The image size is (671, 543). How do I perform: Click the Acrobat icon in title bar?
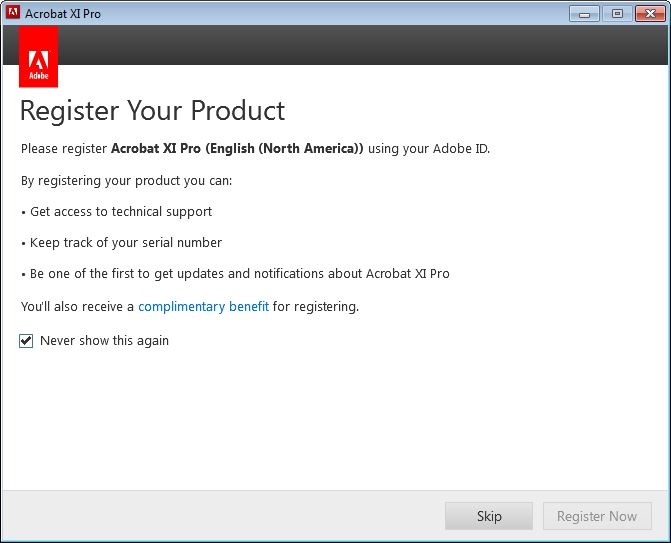coord(12,13)
